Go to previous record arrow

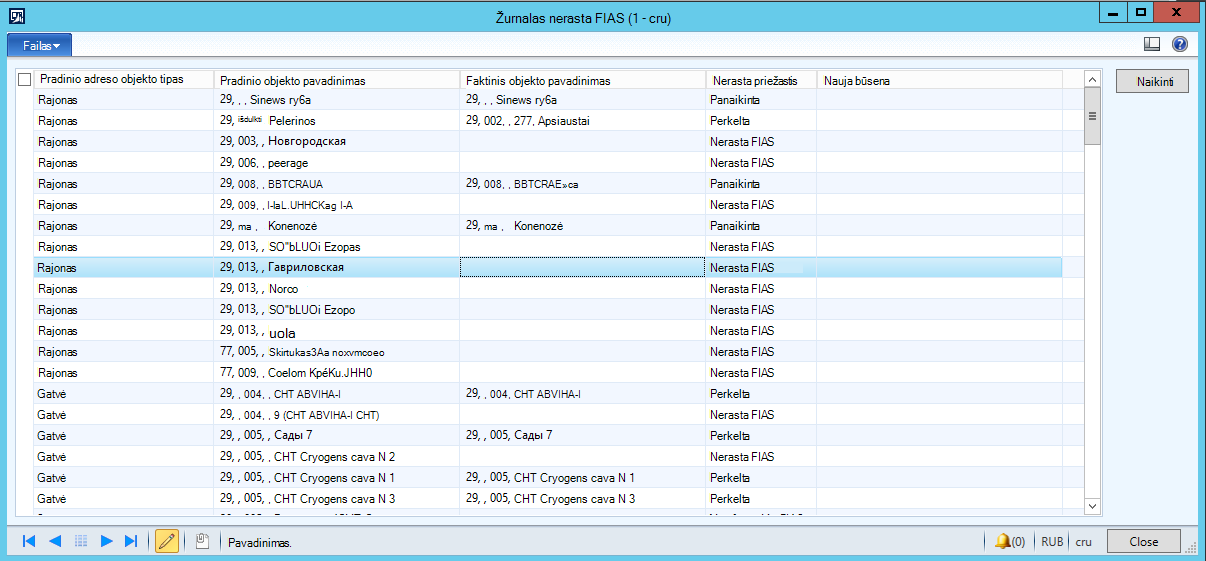[55, 541]
